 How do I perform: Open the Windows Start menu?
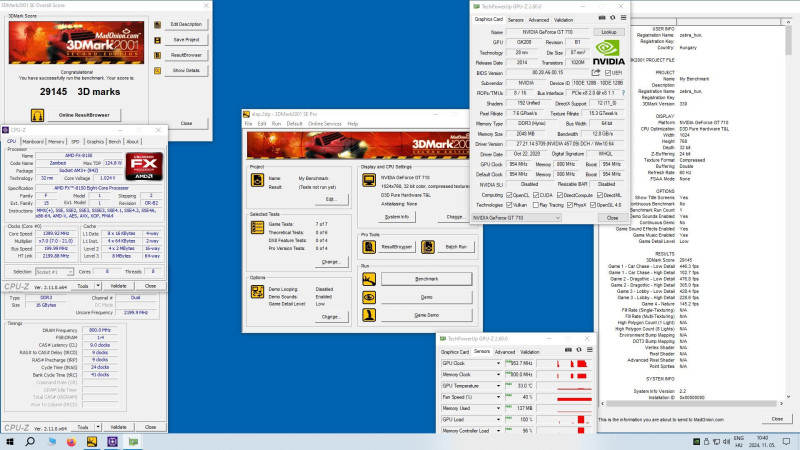tap(10, 441)
